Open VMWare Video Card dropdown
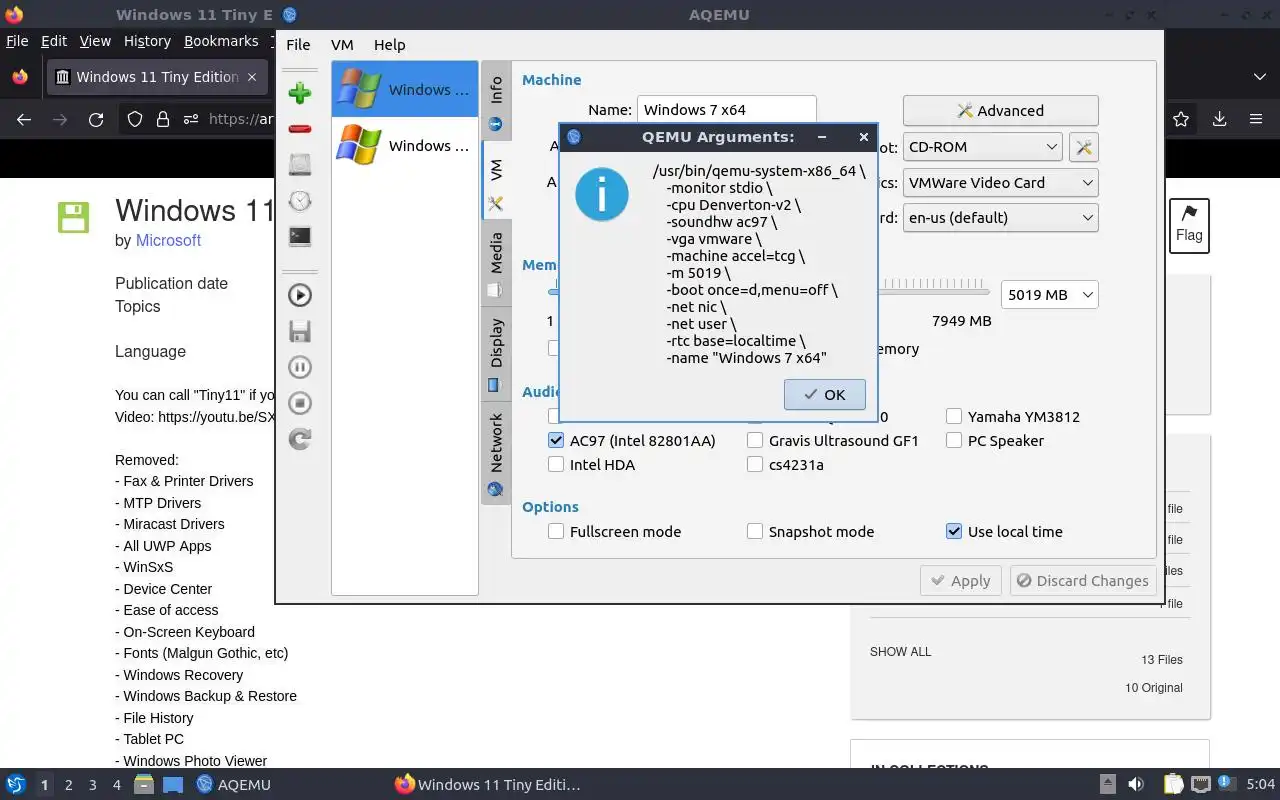Viewport: 1280px width, 800px height. point(1000,183)
